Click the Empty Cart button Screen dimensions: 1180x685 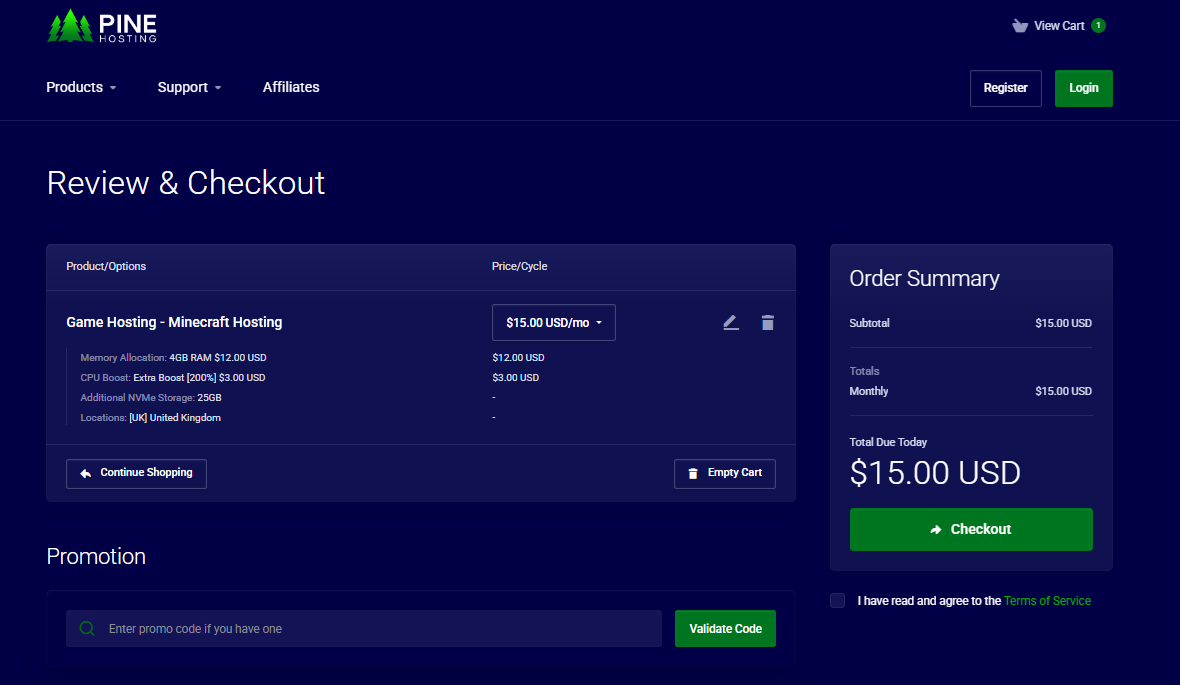[x=725, y=473]
